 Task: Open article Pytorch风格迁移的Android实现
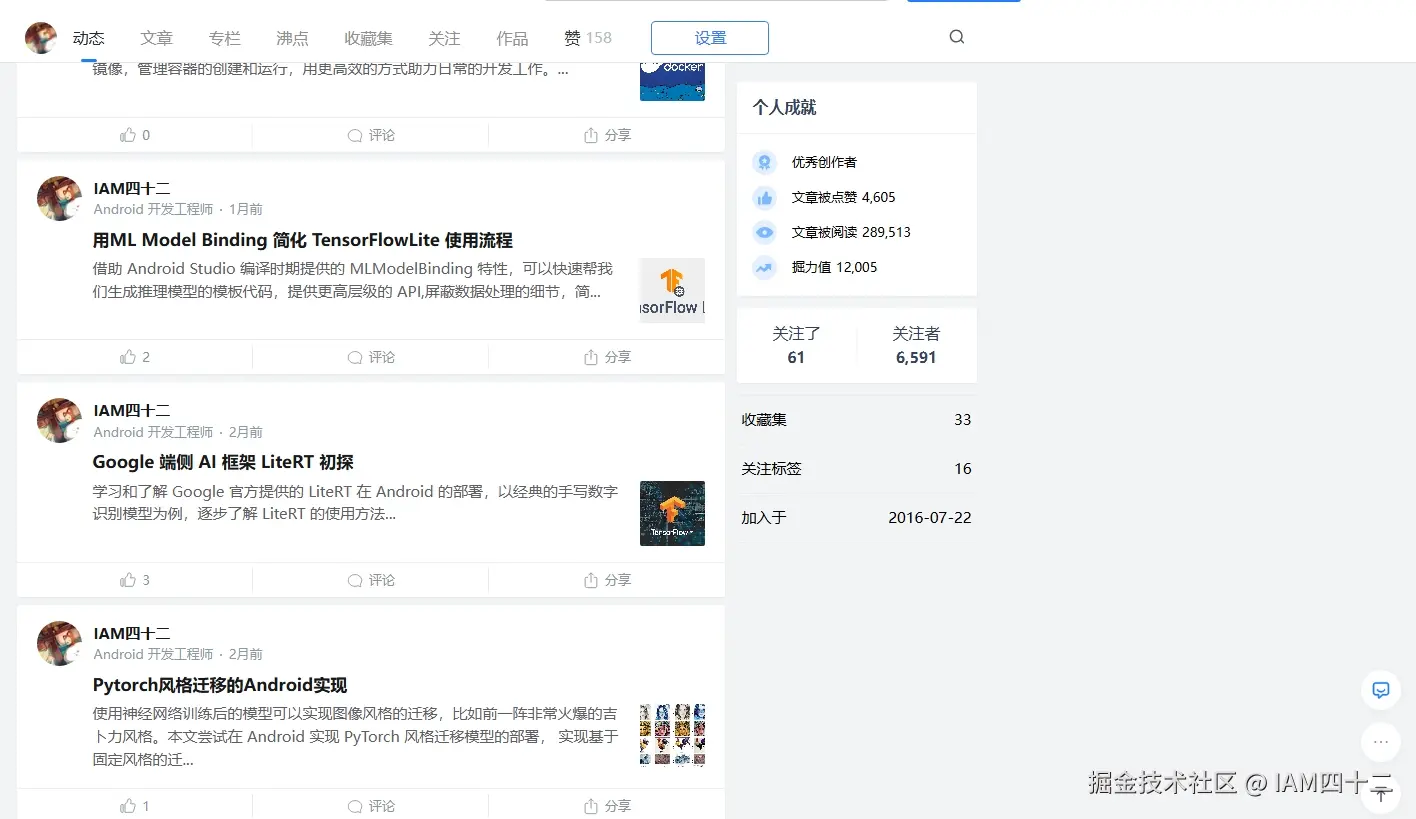[220, 685]
